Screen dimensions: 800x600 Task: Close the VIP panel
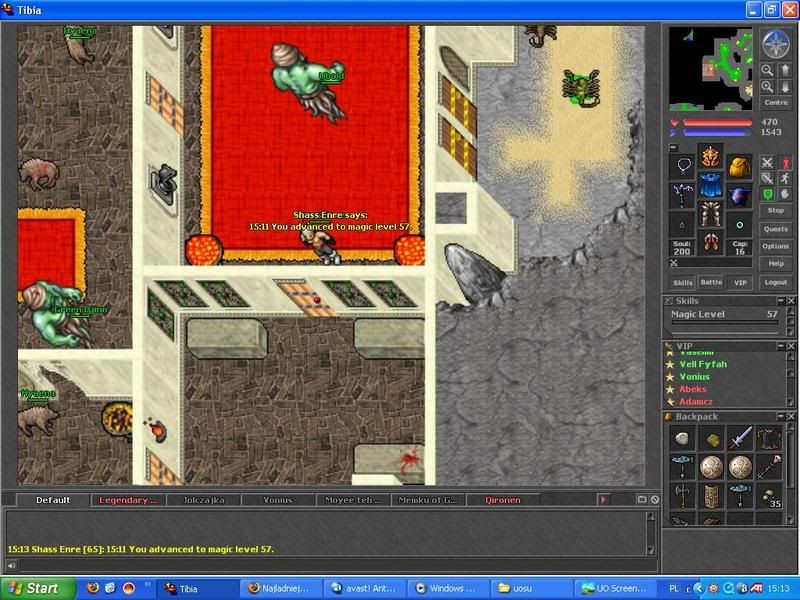pyautogui.click(x=790, y=346)
